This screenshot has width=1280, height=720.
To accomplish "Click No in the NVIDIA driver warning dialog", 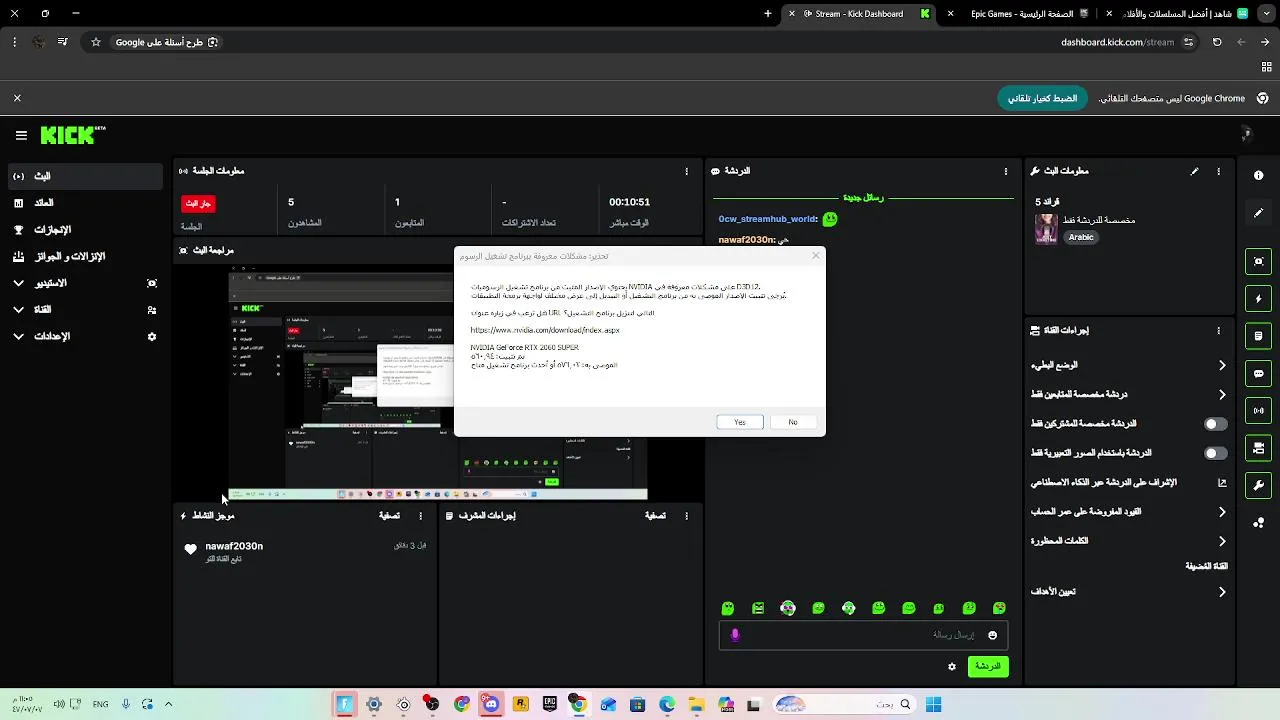I will click(793, 422).
